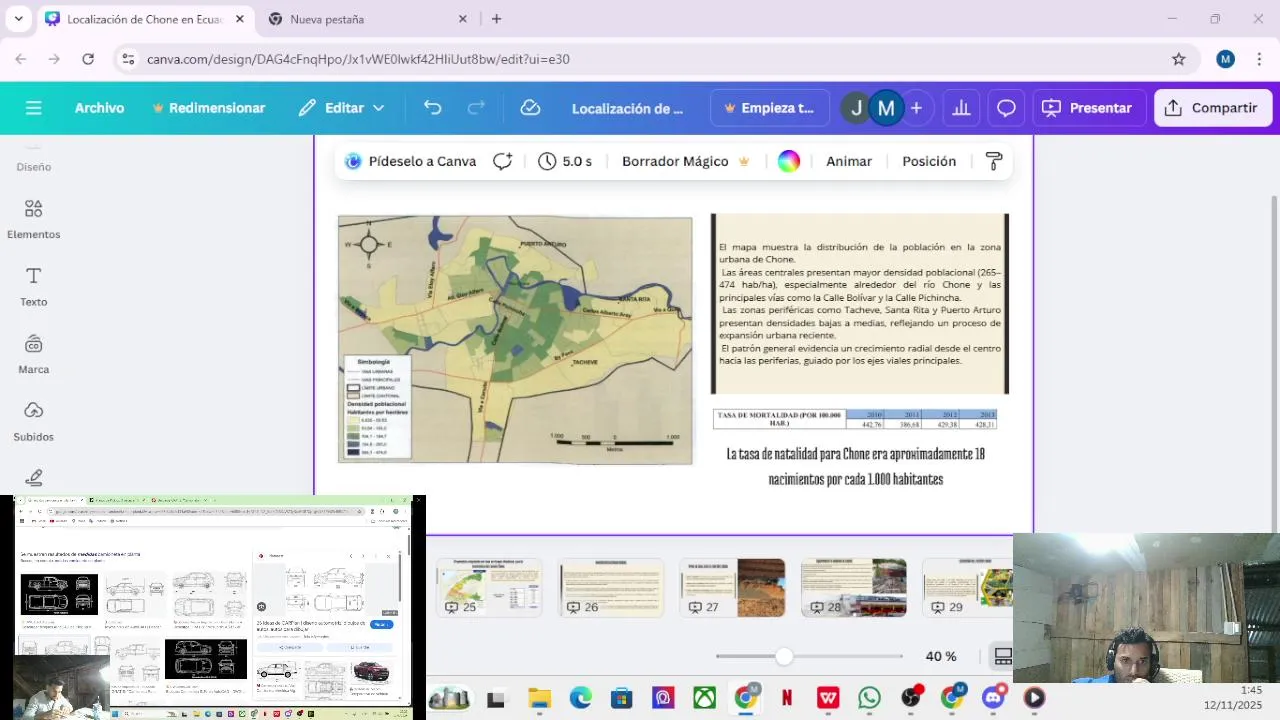Open slide thumbnail 26
The width and height of the screenshot is (1280, 720).
[x=611, y=588]
